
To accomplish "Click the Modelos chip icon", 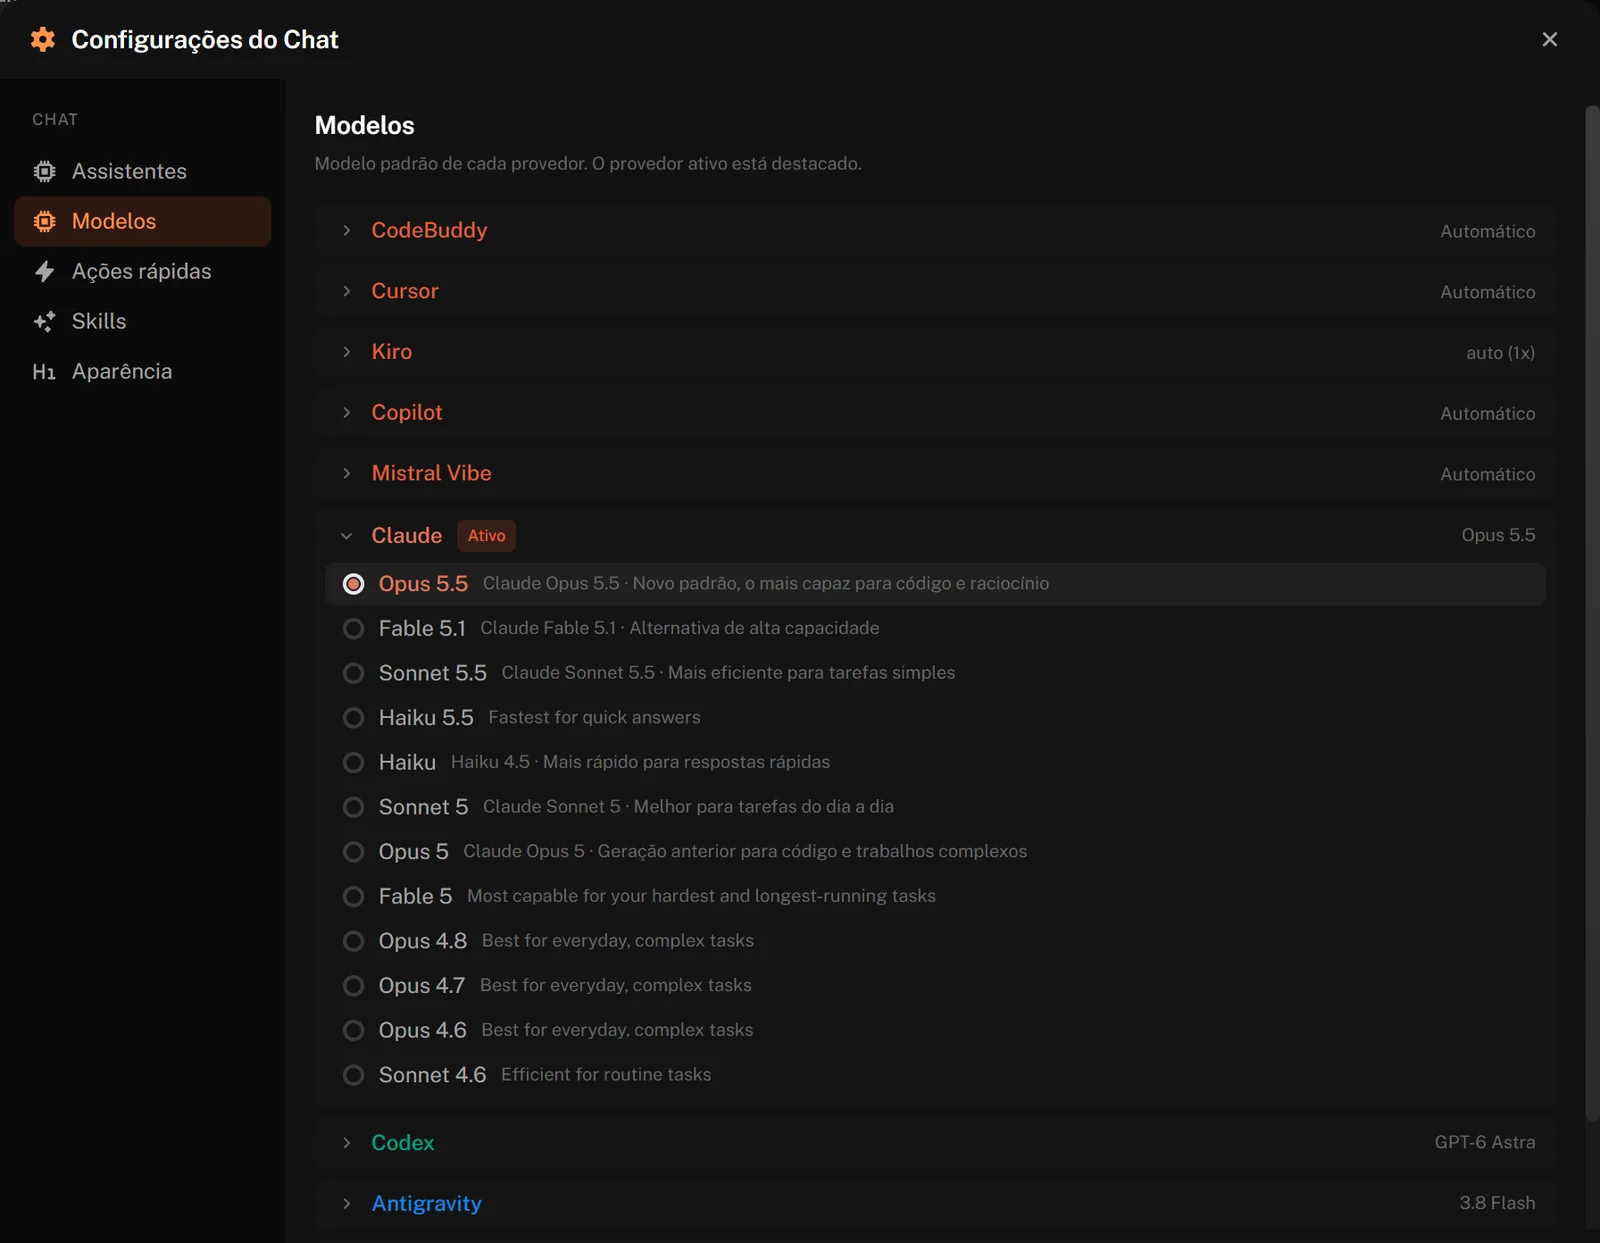I will click(44, 221).
